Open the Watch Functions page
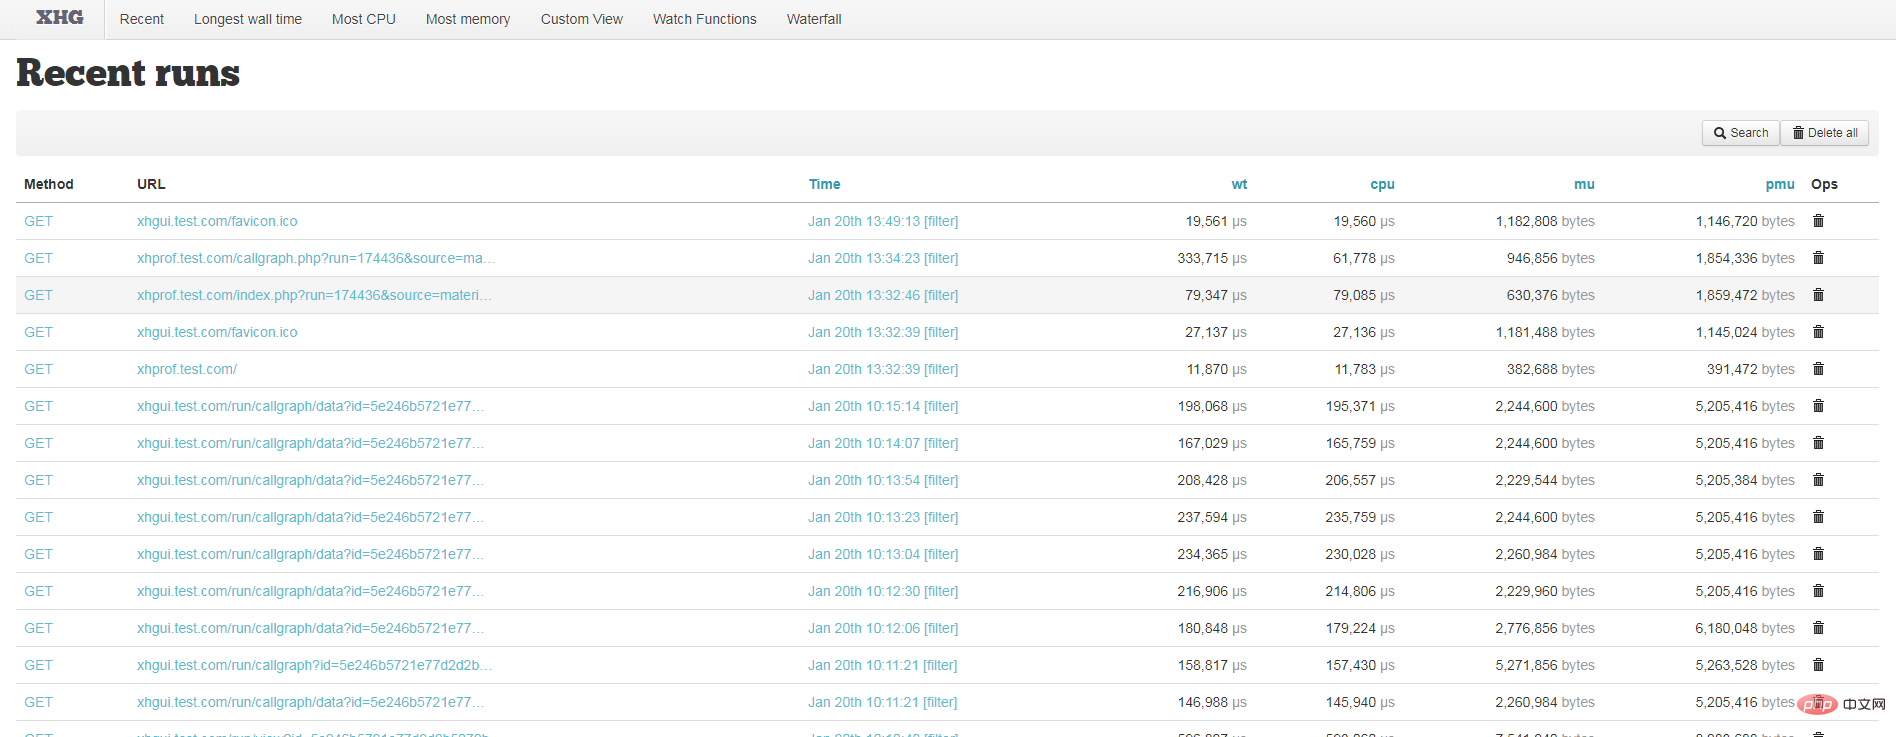 click(704, 19)
